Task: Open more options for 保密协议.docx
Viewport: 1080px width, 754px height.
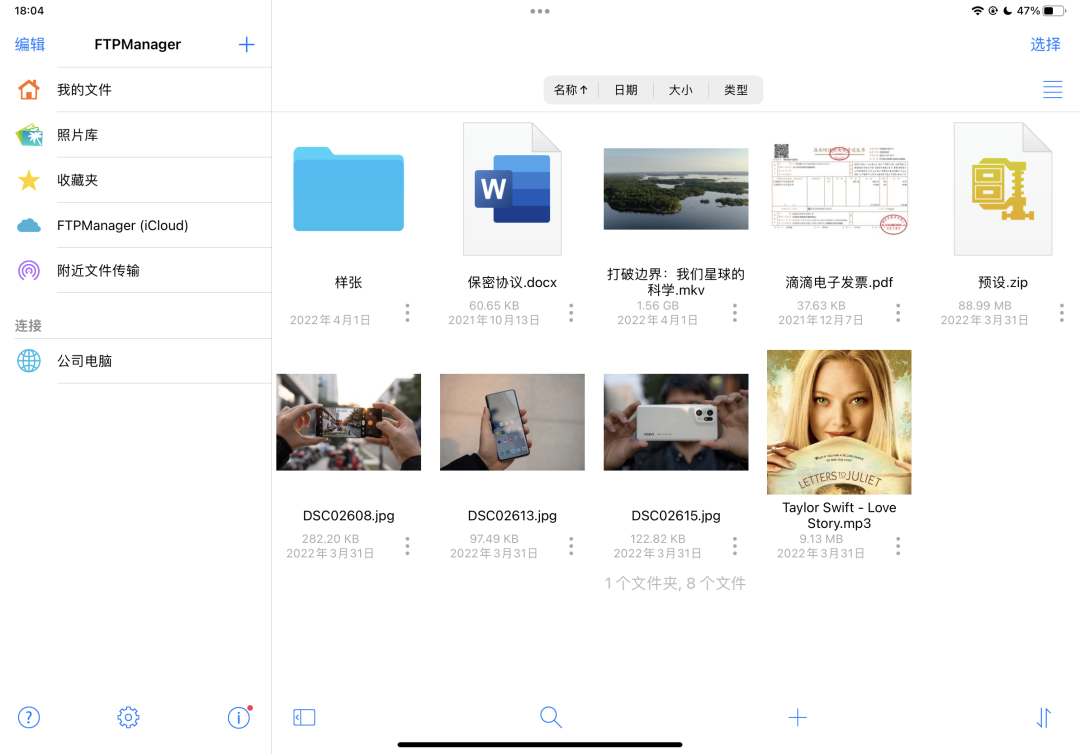Action: pos(571,313)
